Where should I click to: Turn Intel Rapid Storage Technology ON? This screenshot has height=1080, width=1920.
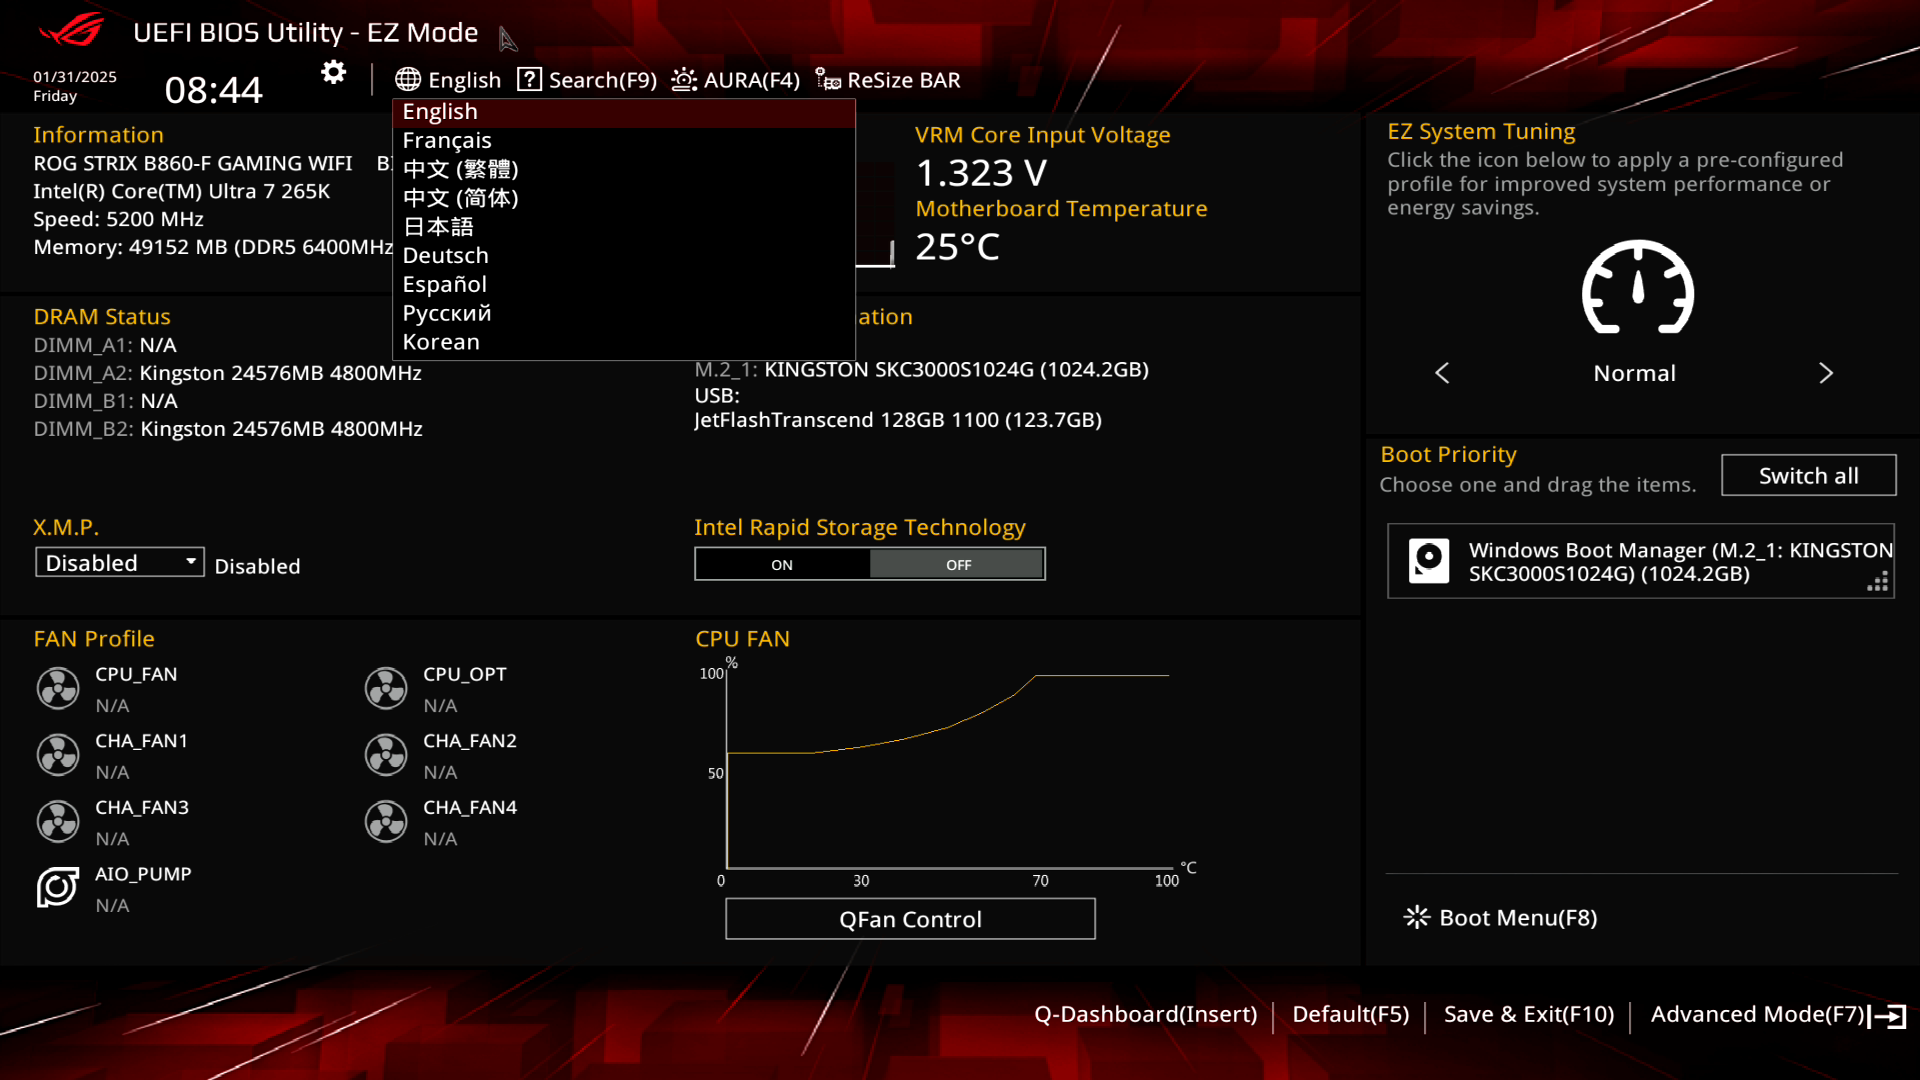[x=782, y=565]
